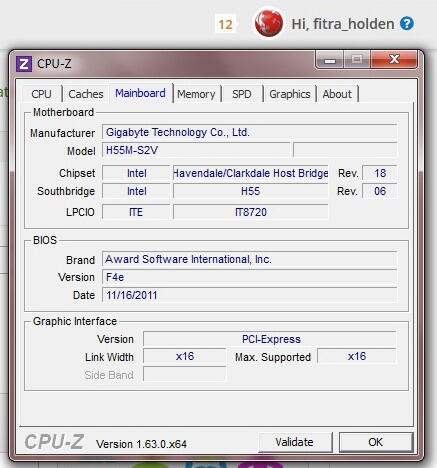The width and height of the screenshot is (437, 468).
Task: Click the Southbridge vendor field Intel
Action: tap(136, 191)
